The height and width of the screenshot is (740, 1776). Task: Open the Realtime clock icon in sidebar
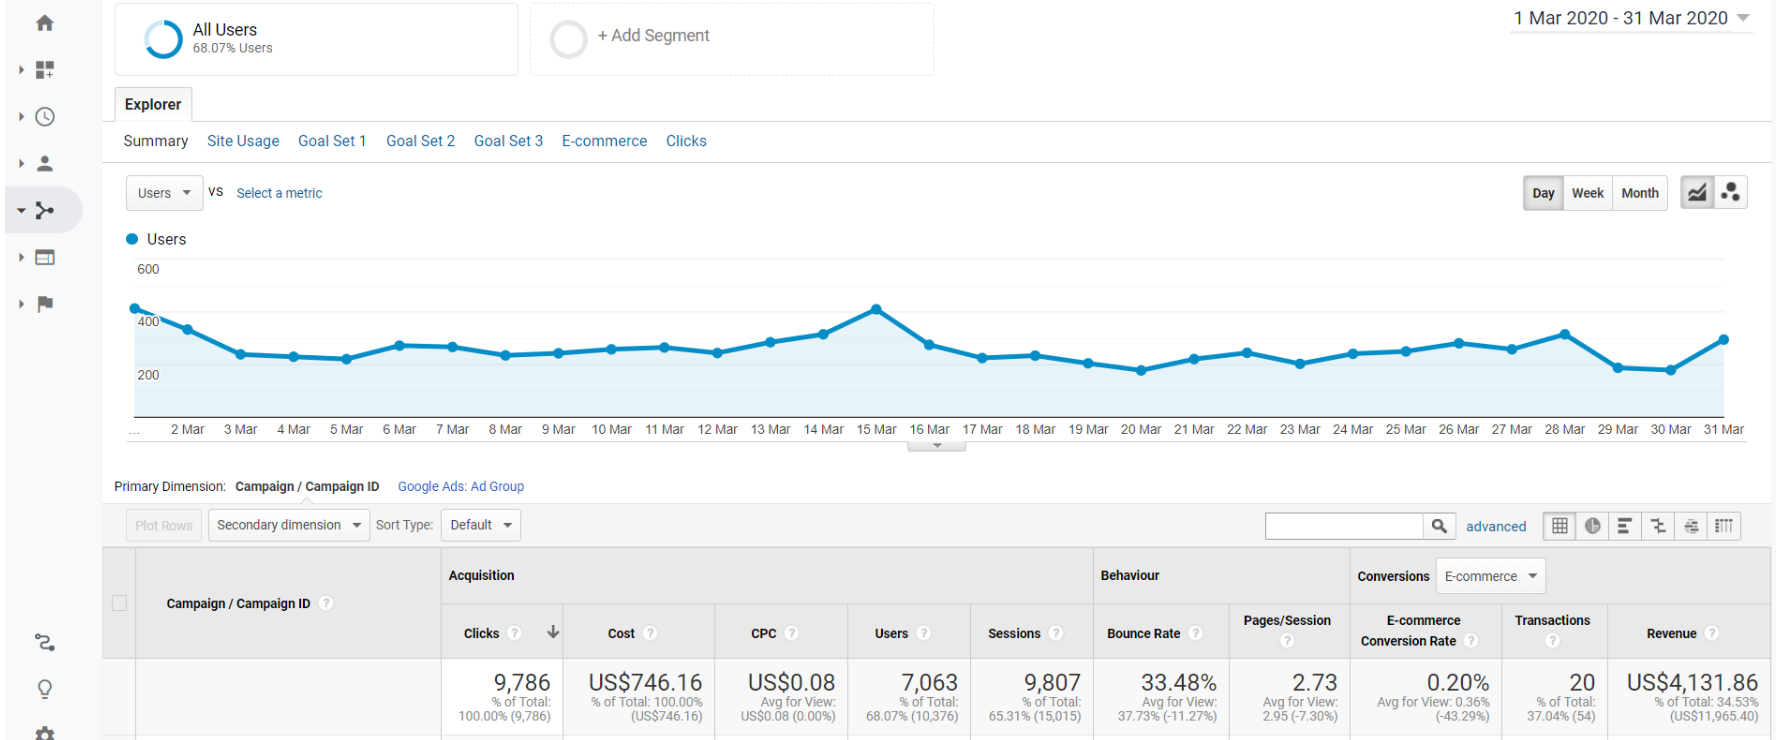(45, 117)
